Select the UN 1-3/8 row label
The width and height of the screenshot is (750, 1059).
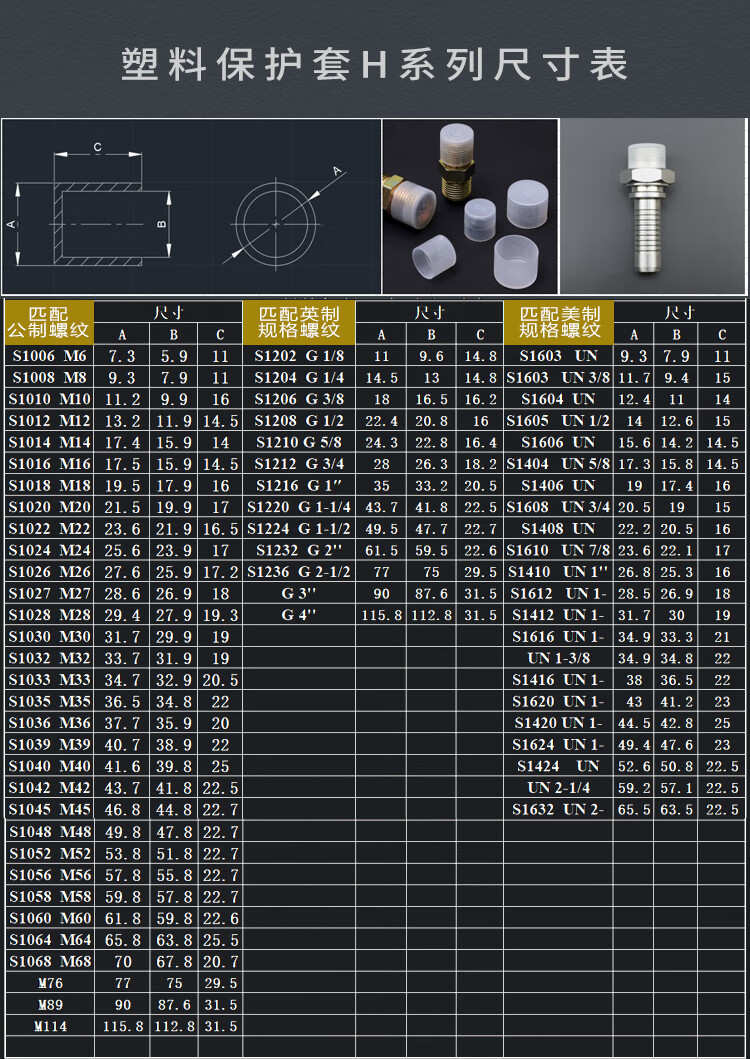coord(559,658)
